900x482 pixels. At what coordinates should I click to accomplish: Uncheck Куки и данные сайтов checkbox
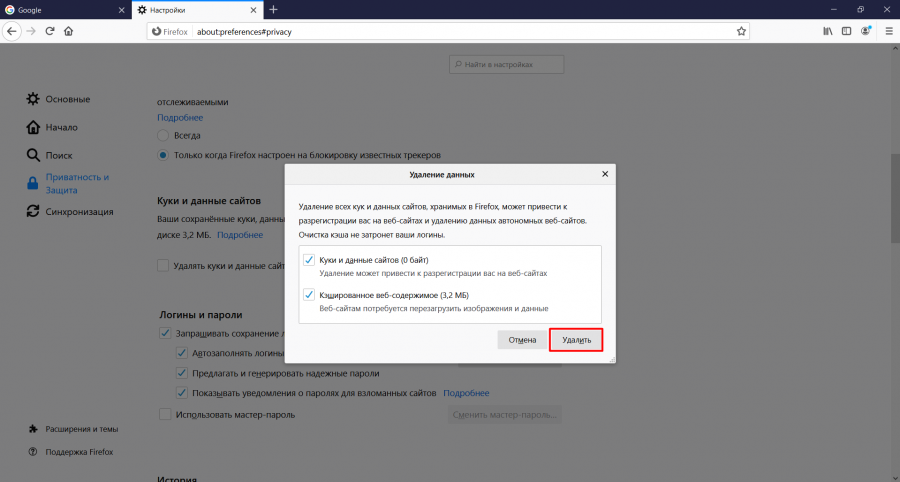tap(309, 260)
